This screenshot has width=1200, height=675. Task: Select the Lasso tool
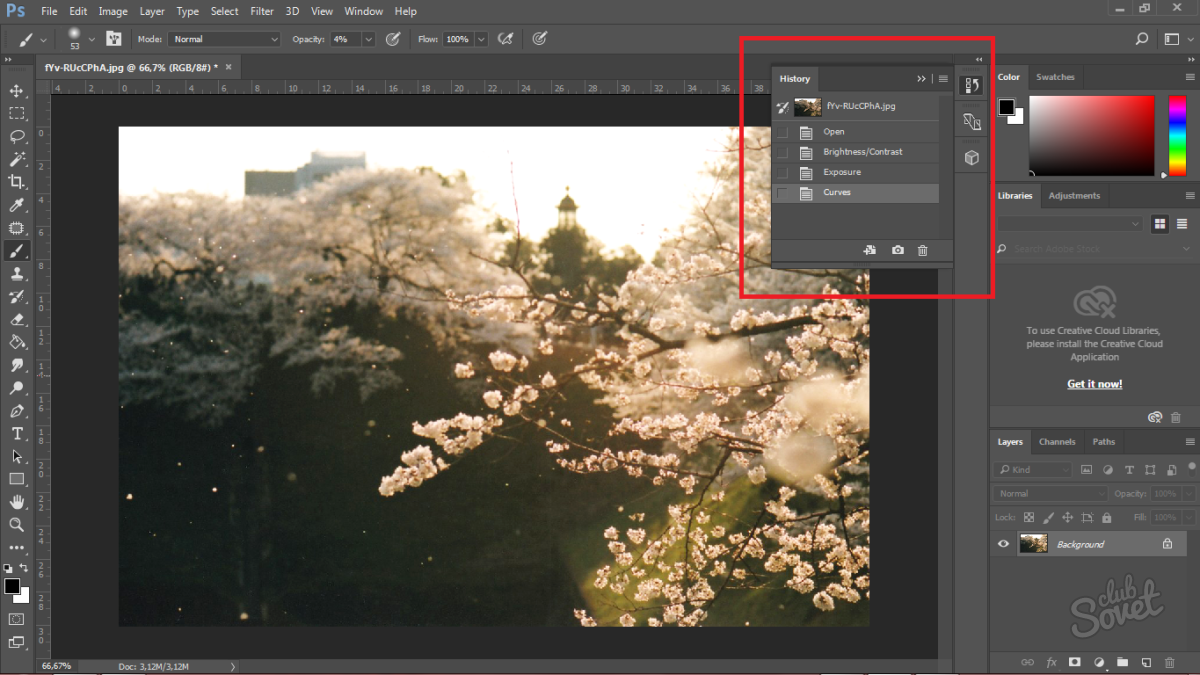coord(17,136)
